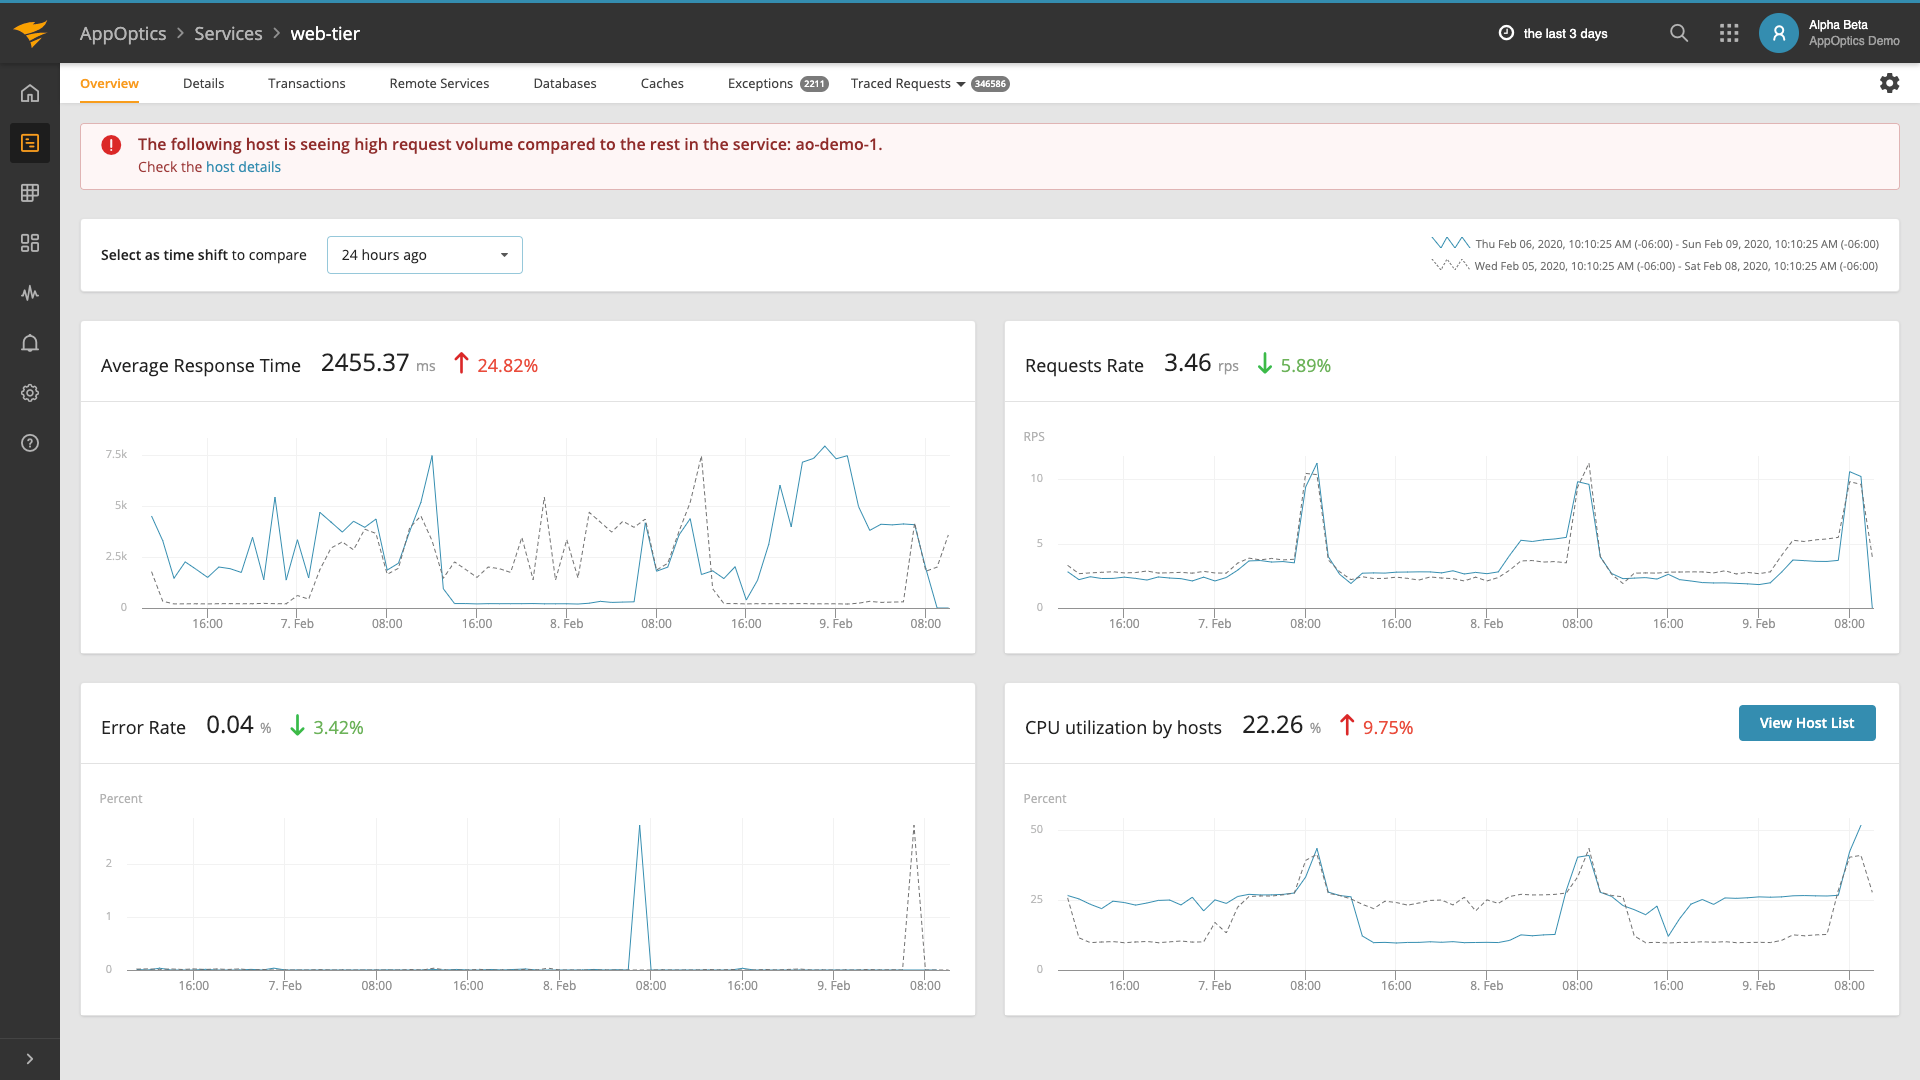Screen dimensions: 1920x1080
Task: Open the '24 hours ago' time shift dropdown
Action: (x=424, y=255)
